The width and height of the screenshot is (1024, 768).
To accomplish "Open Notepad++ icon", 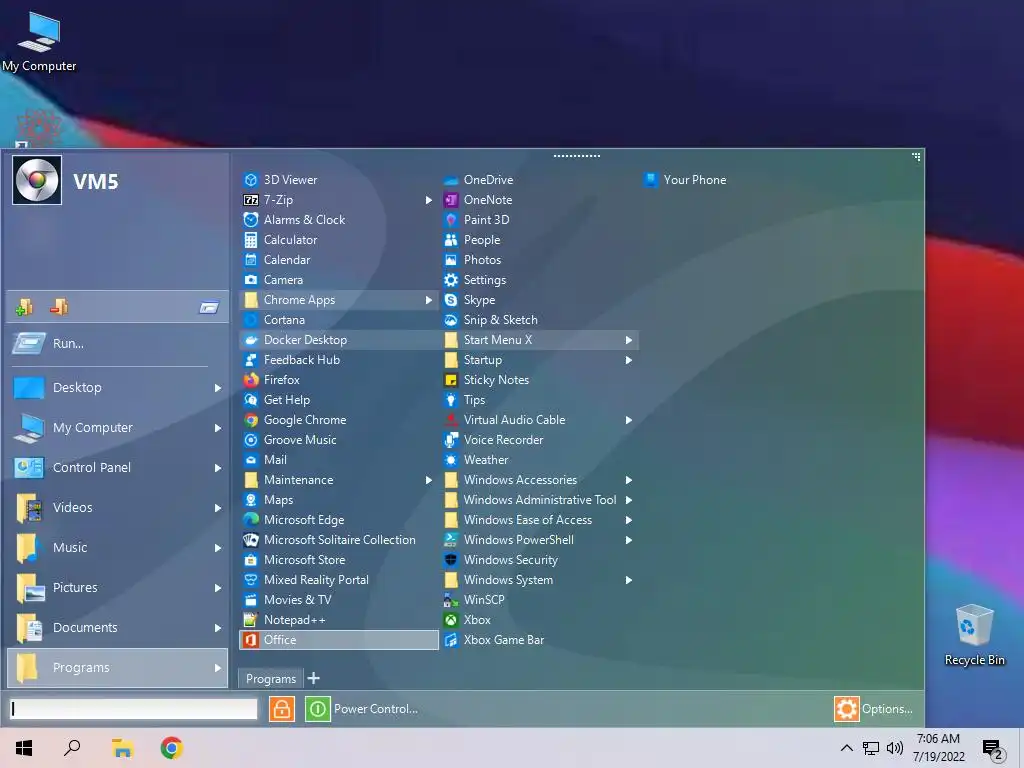I will (251, 620).
